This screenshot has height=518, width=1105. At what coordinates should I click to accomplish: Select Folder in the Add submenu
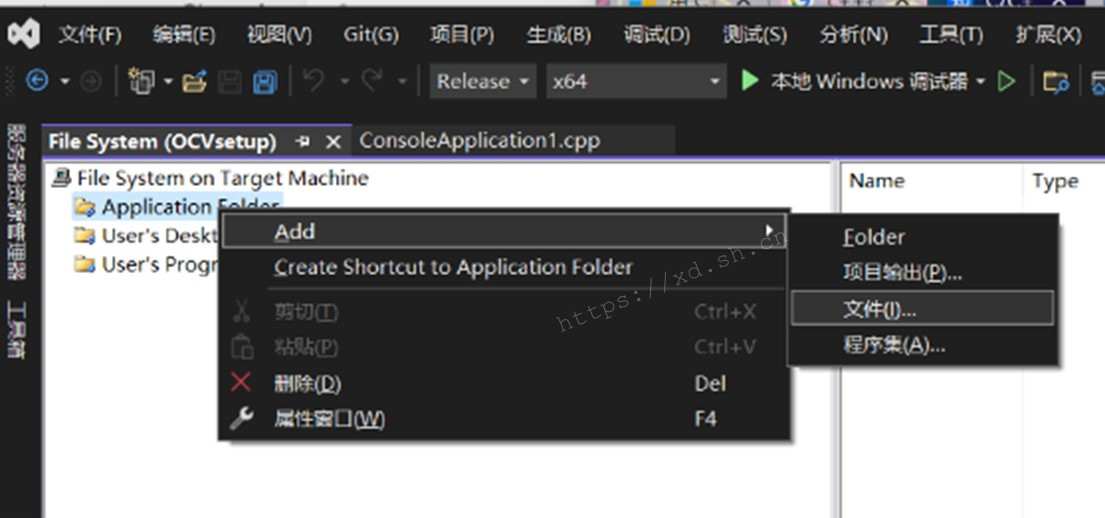click(922, 238)
